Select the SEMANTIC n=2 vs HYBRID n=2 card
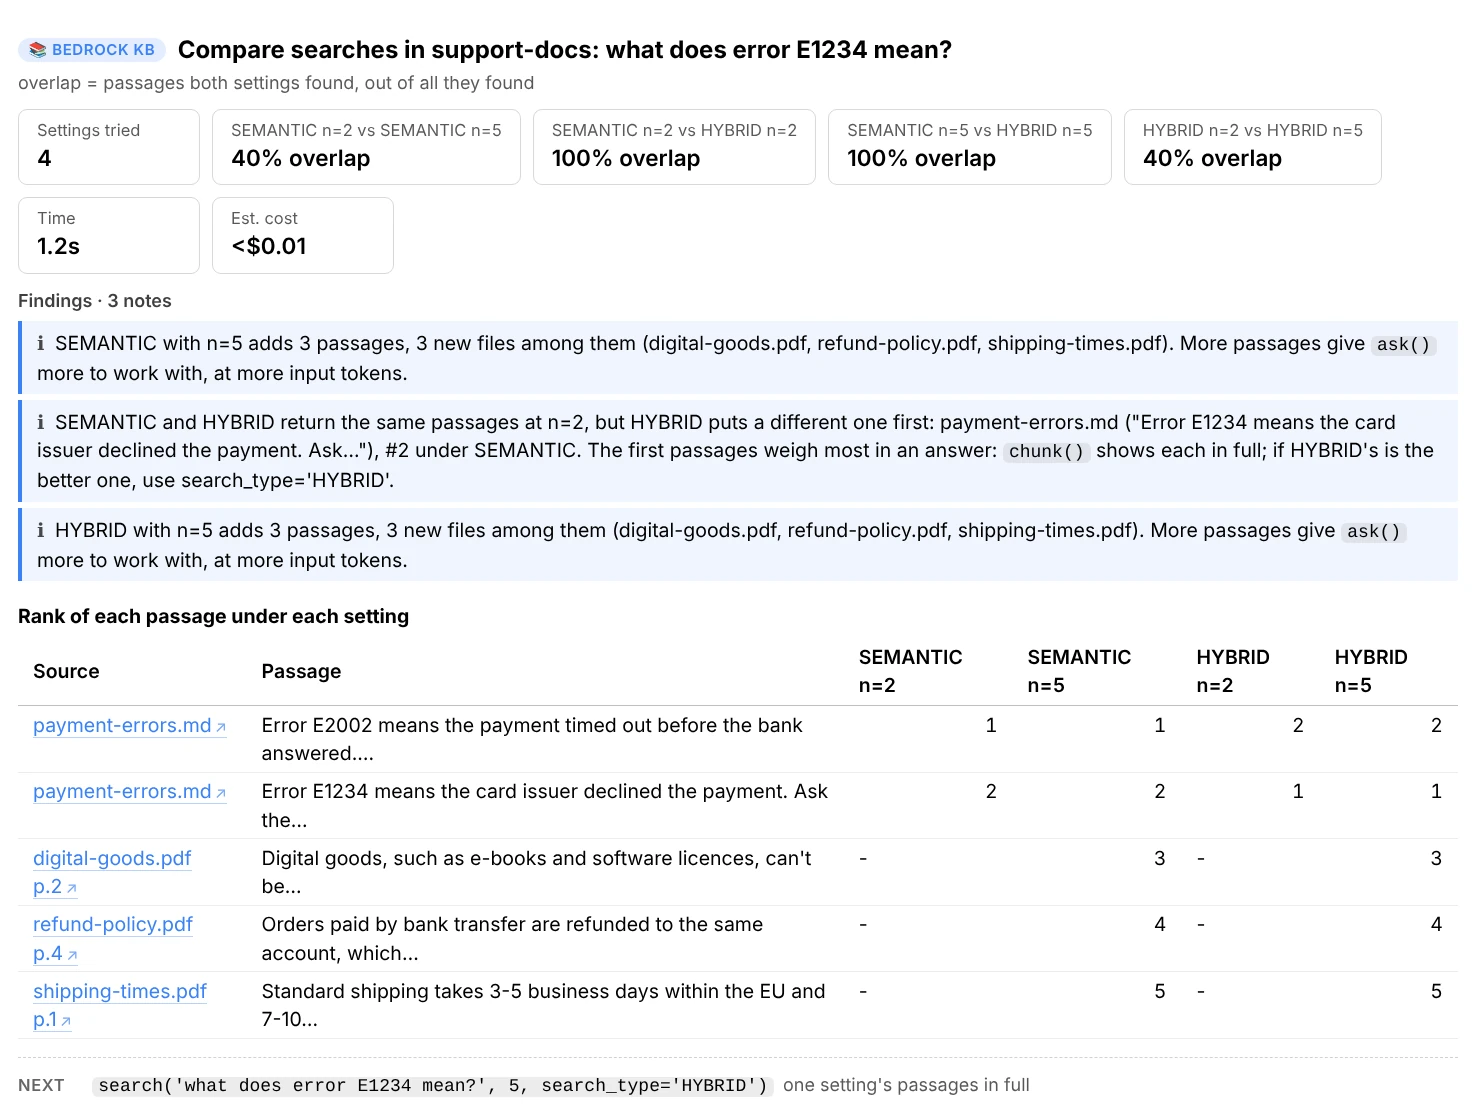This screenshot has width=1476, height=1115. [674, 147]
